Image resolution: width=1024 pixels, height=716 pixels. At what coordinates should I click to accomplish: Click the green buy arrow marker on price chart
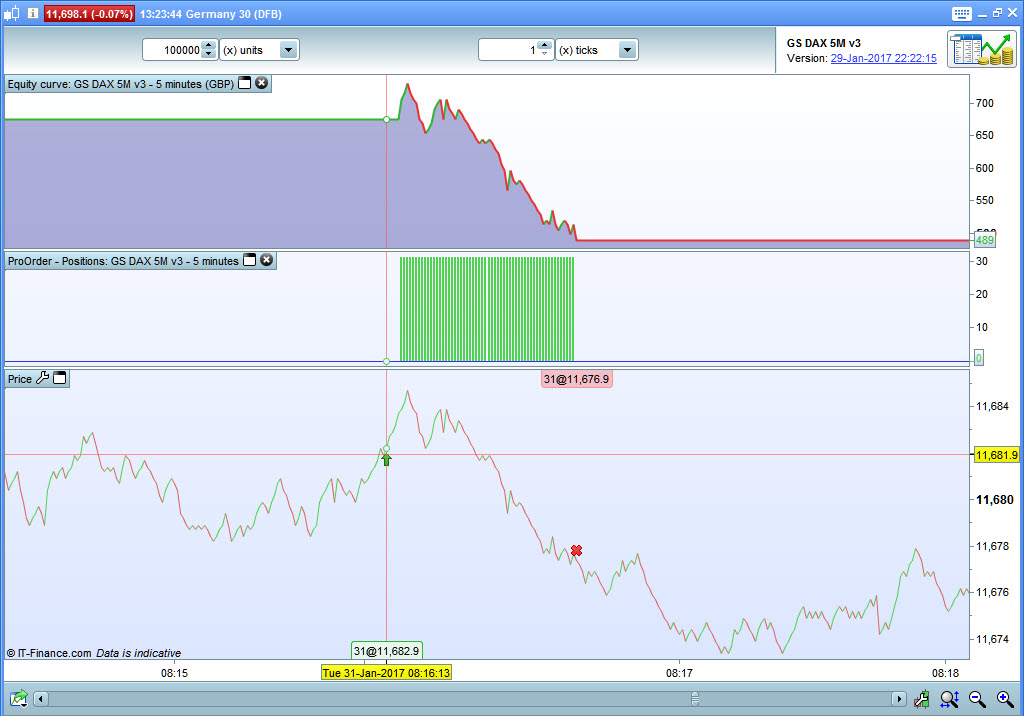(387, 459)
